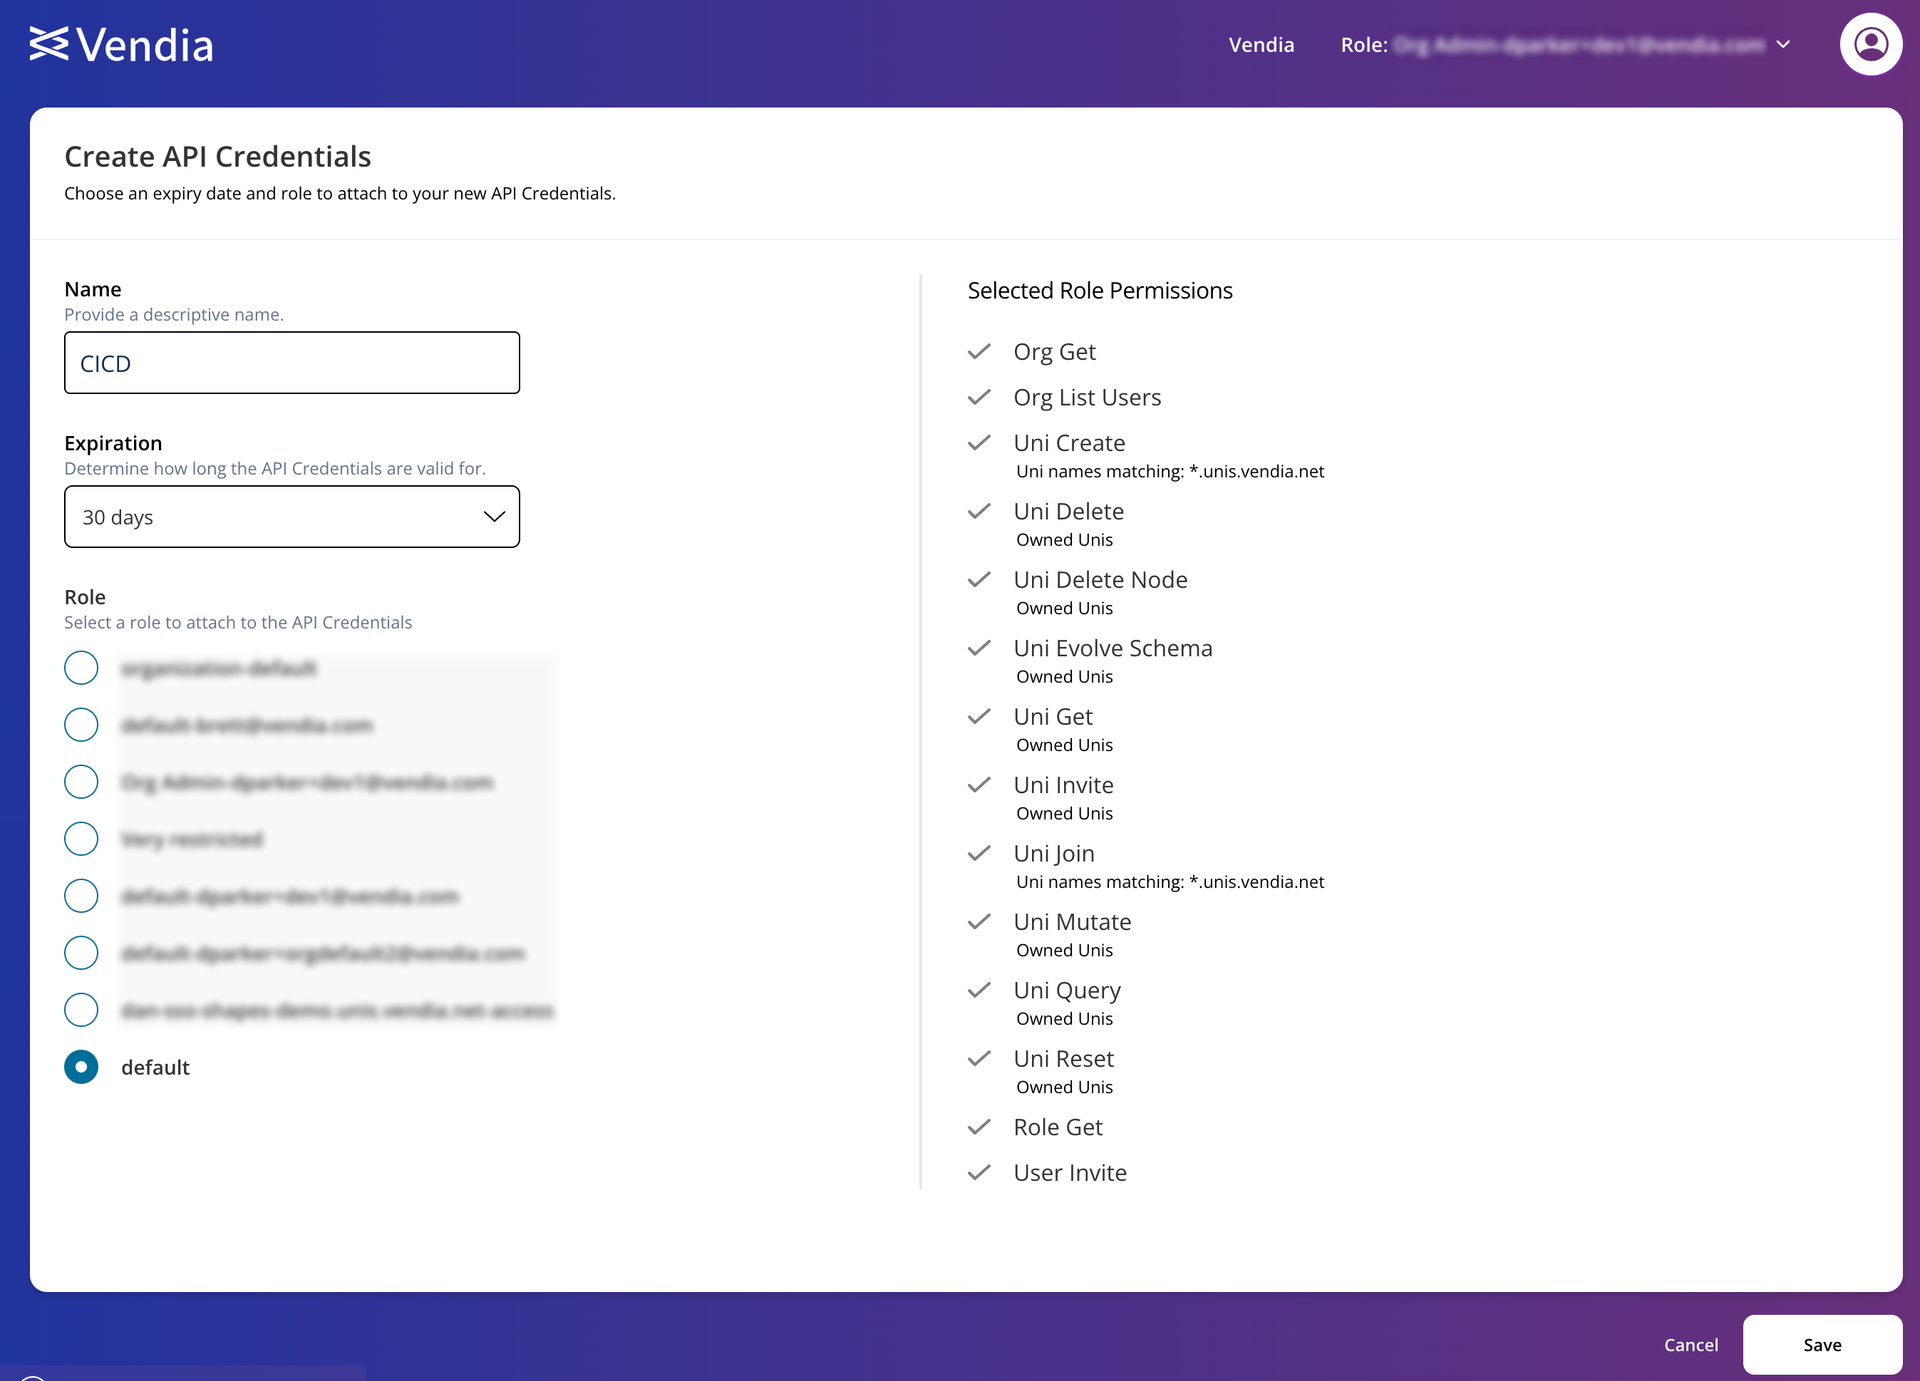The image size is (1920, 1381).
Task: Open the user profile avatar icon
Action: pos(1870,44)
